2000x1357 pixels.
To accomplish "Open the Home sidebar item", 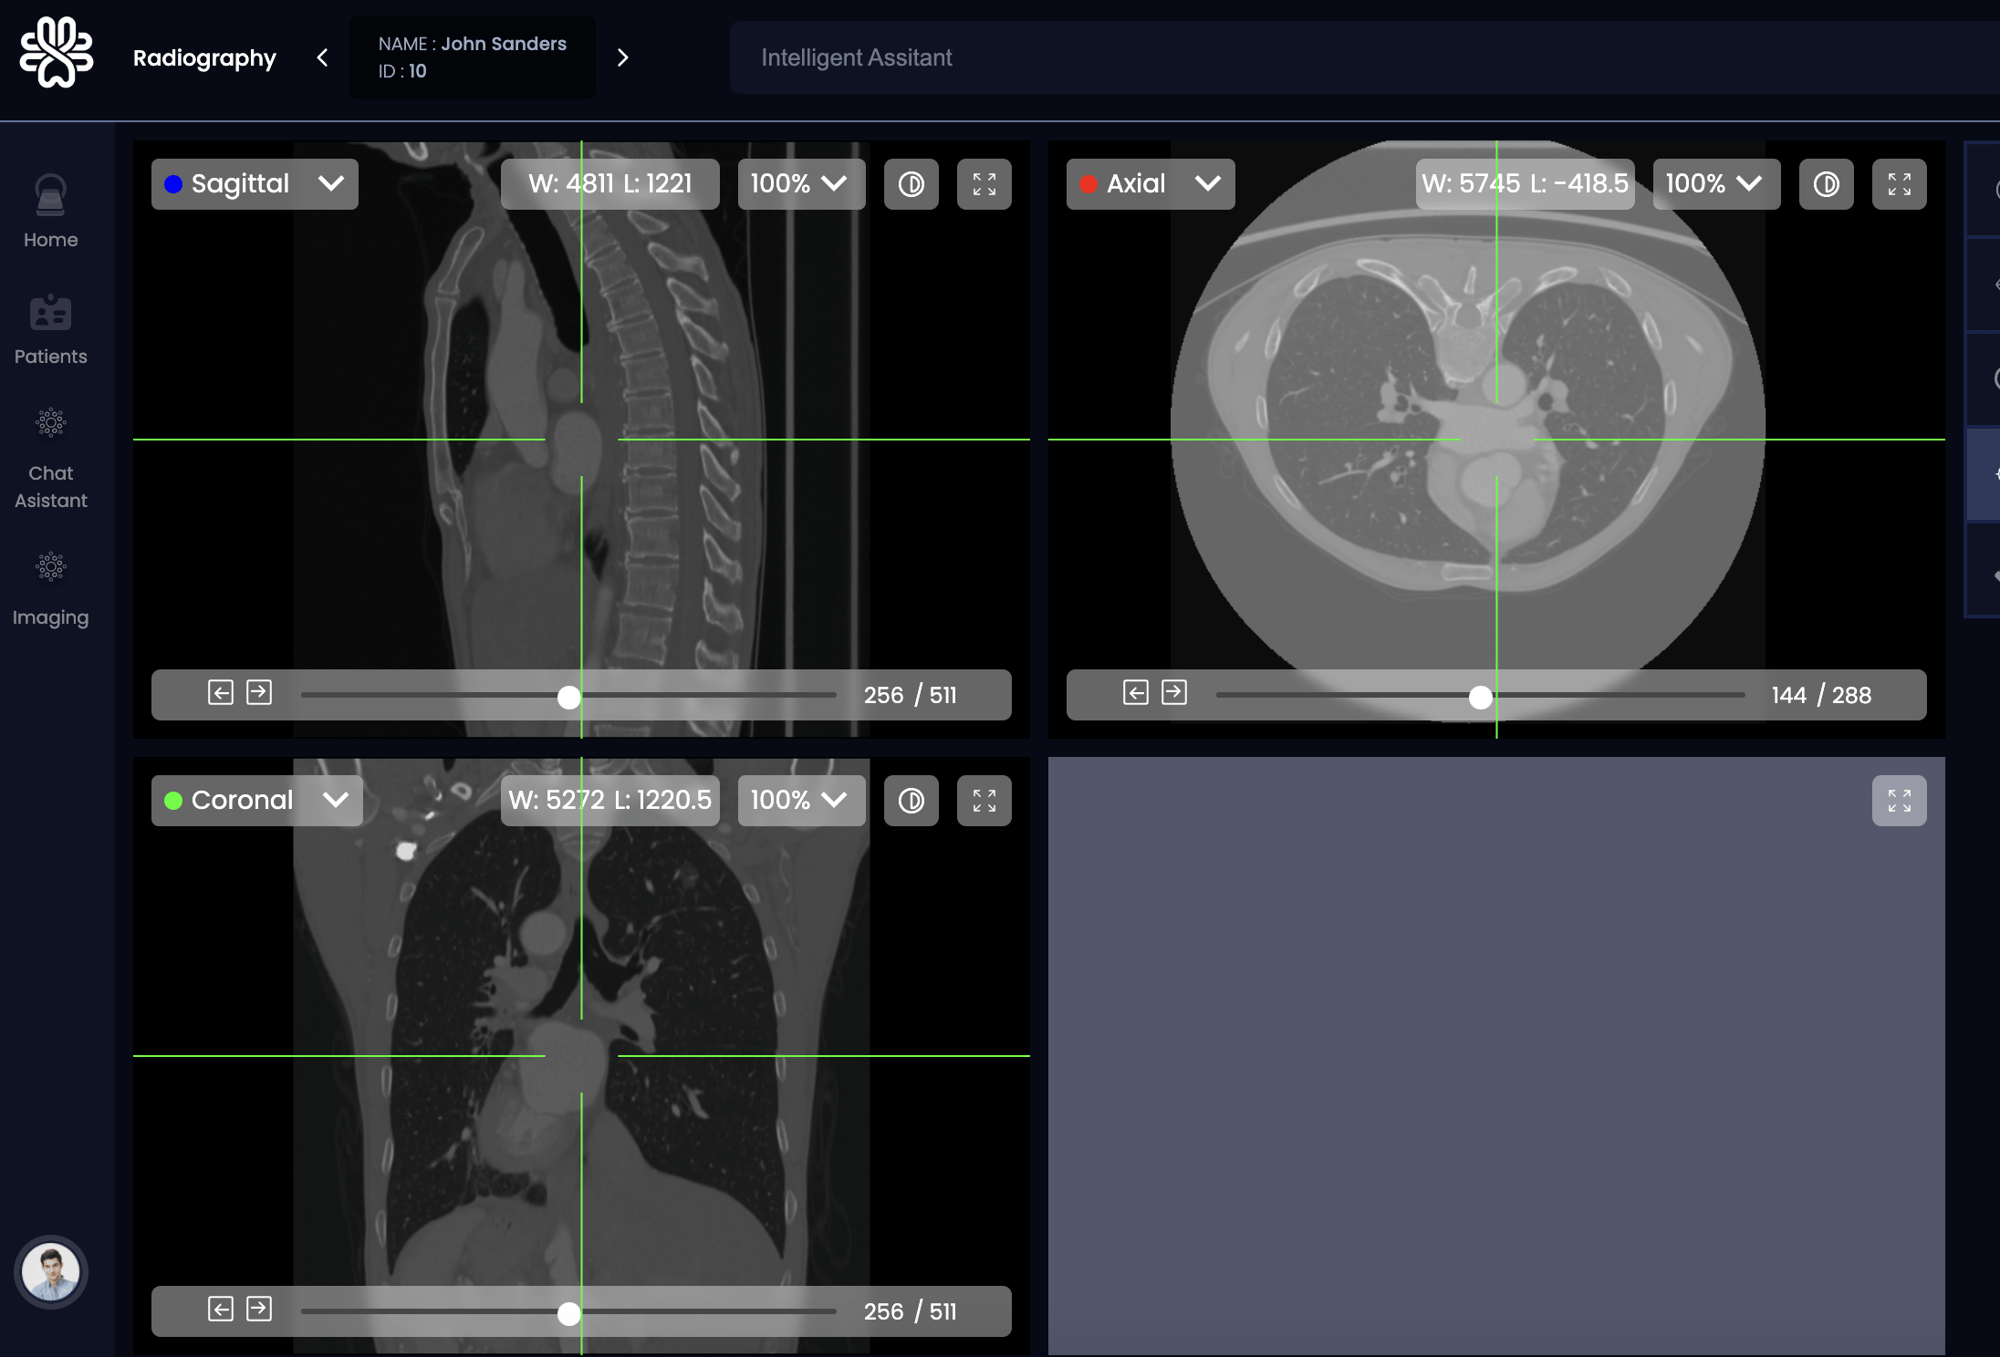I will (50, 211).
